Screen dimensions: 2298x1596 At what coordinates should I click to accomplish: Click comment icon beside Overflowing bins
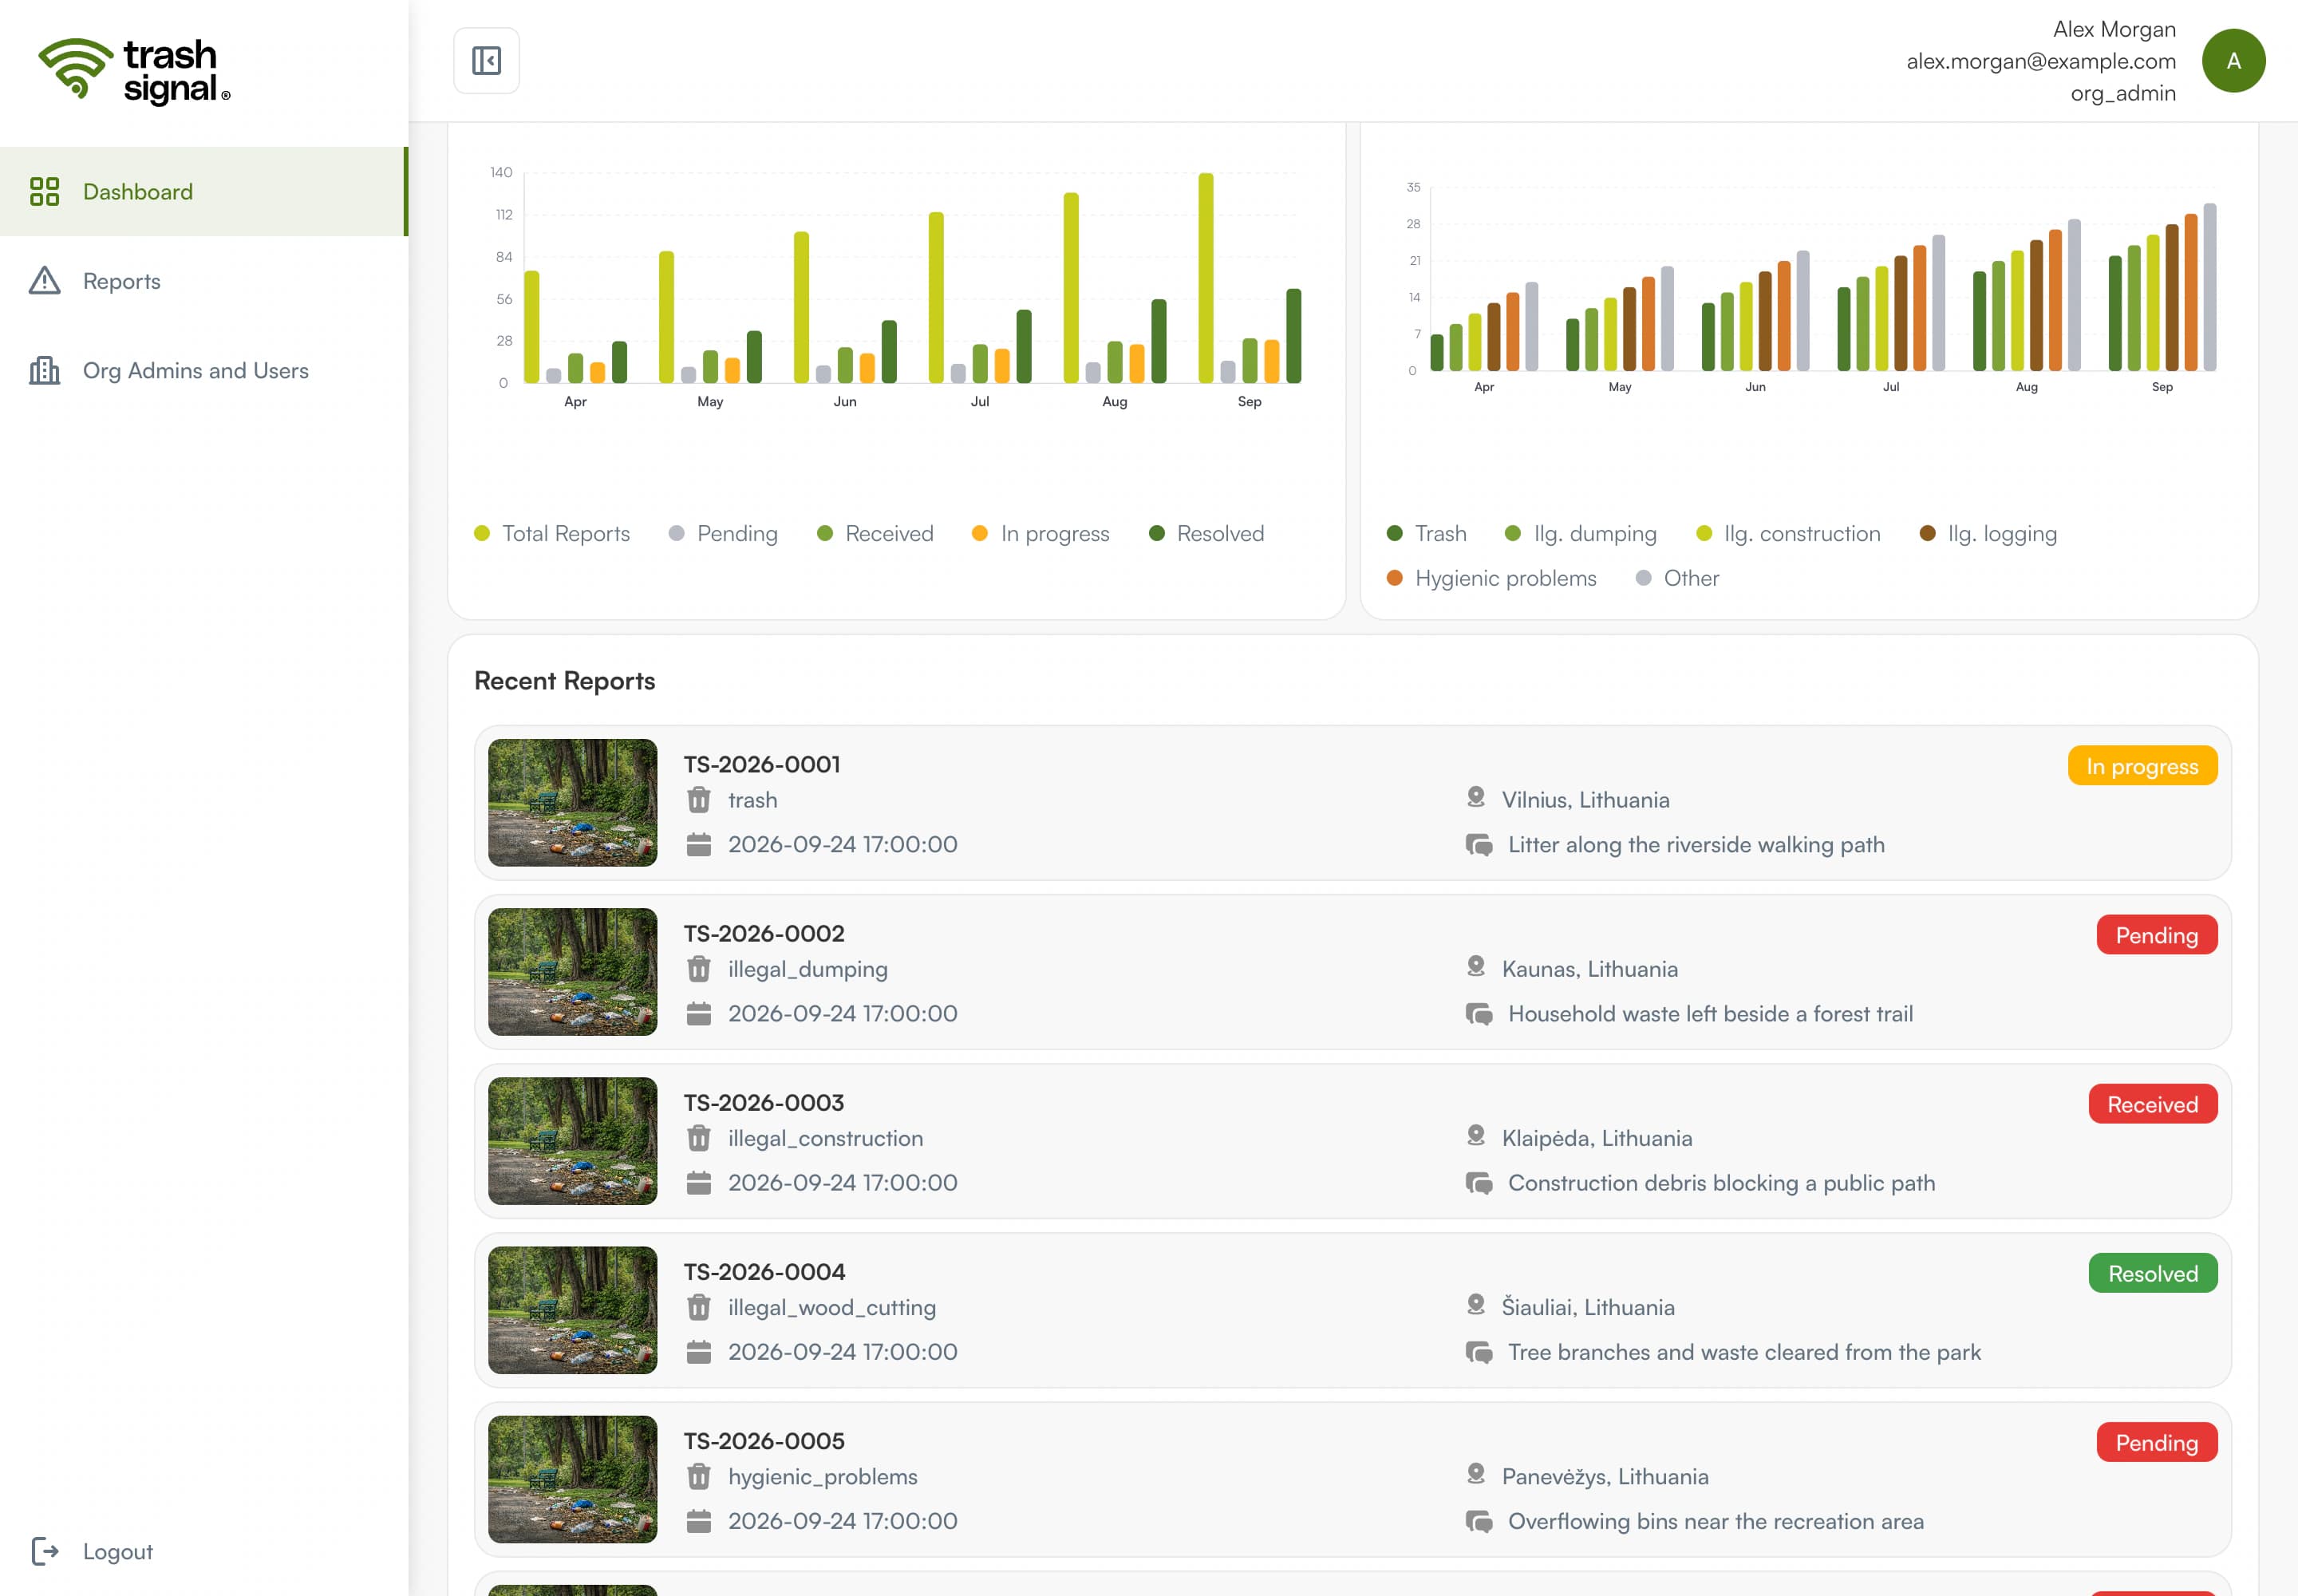click(1478, 1521)
